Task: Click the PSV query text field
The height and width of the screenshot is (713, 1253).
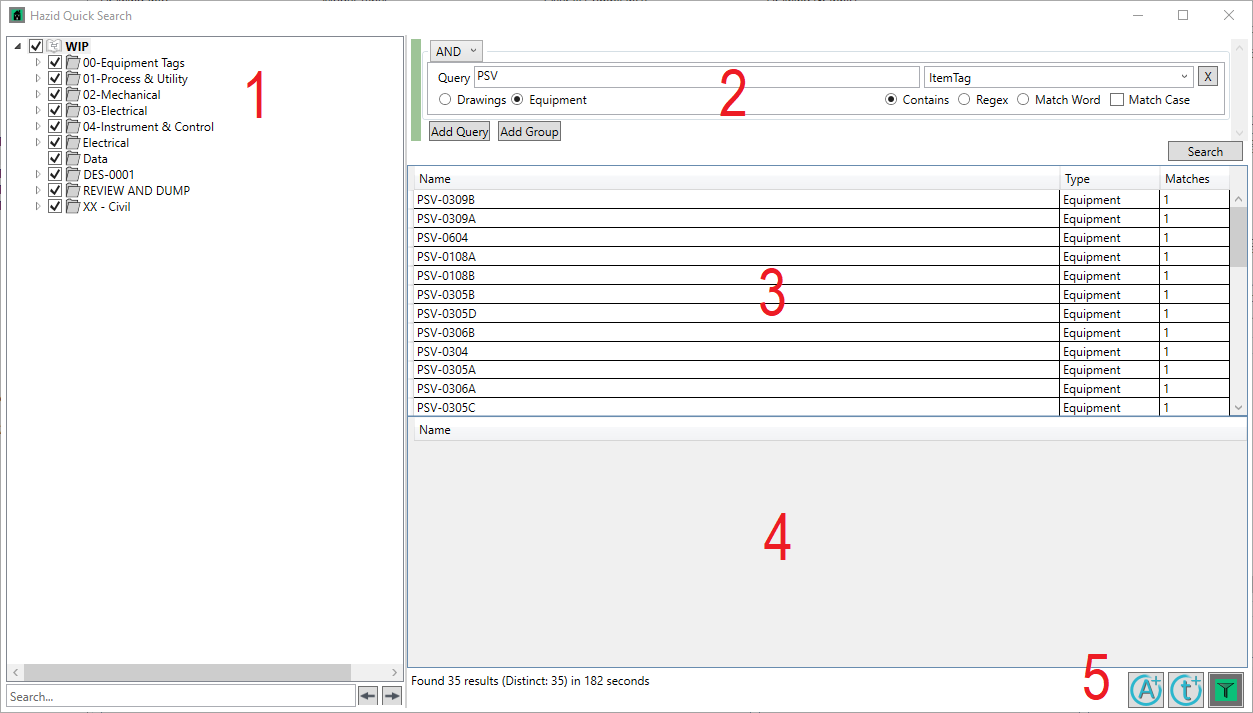Action: click(x=695, y=77)
